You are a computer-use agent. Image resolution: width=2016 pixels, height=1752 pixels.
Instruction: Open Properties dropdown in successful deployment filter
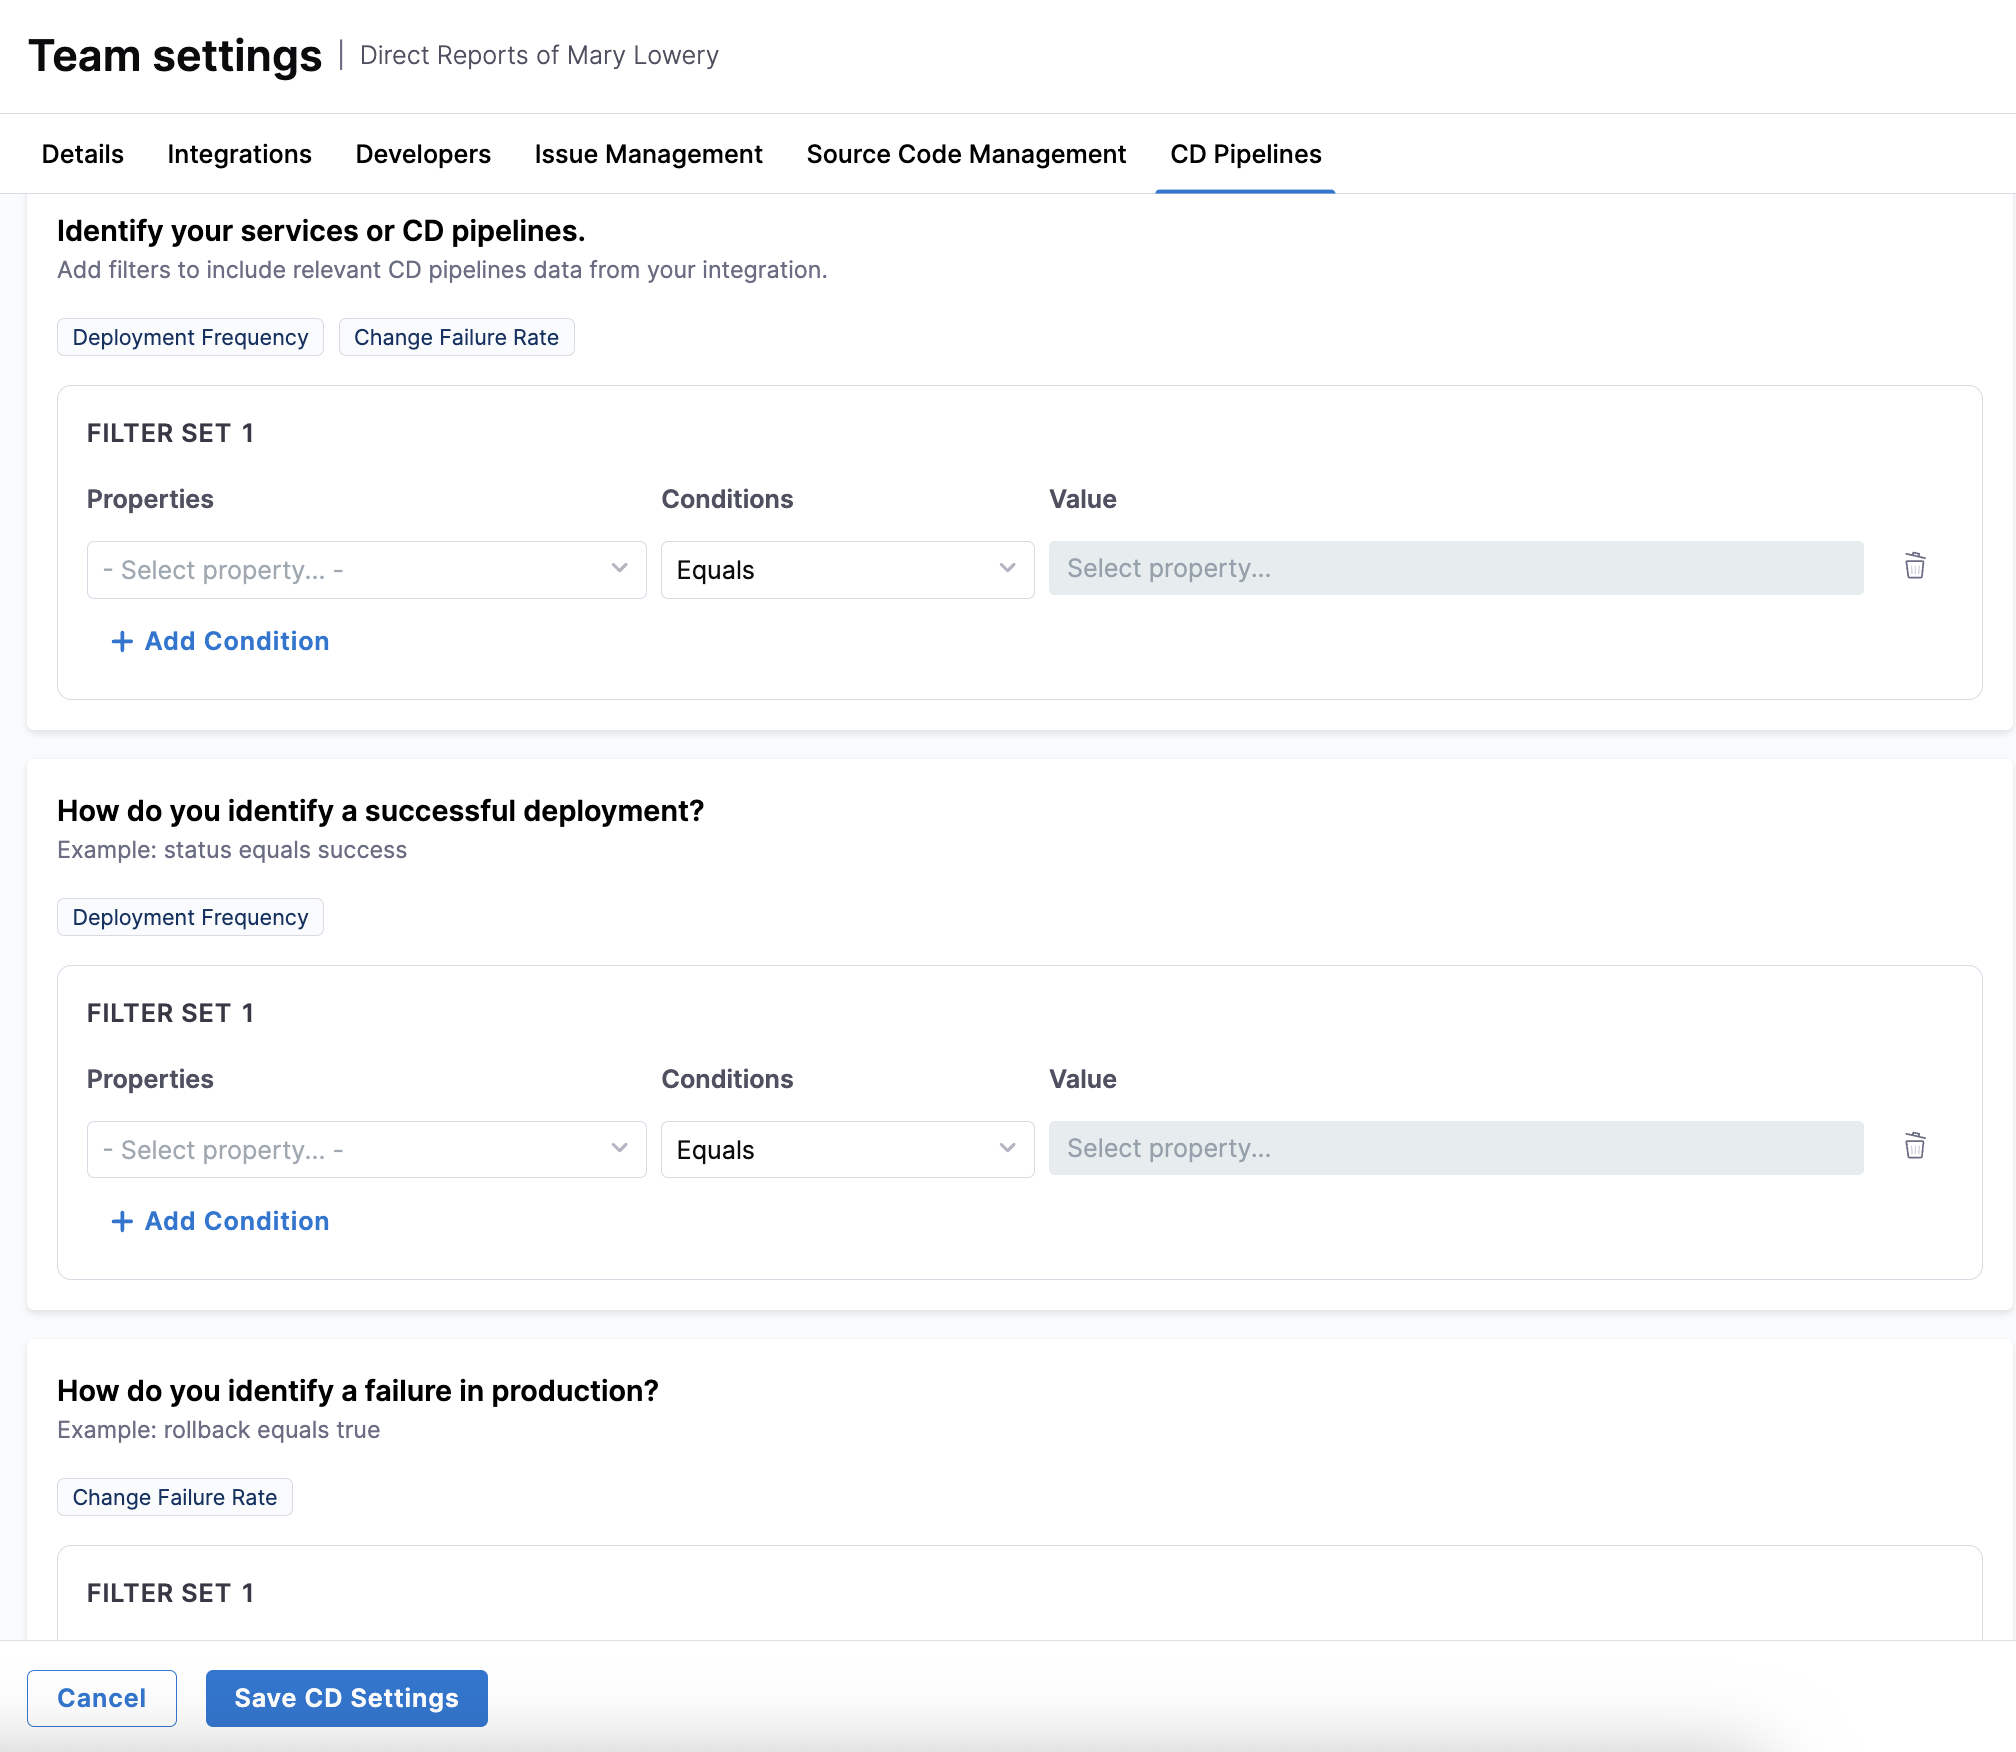pos(366,1150)
